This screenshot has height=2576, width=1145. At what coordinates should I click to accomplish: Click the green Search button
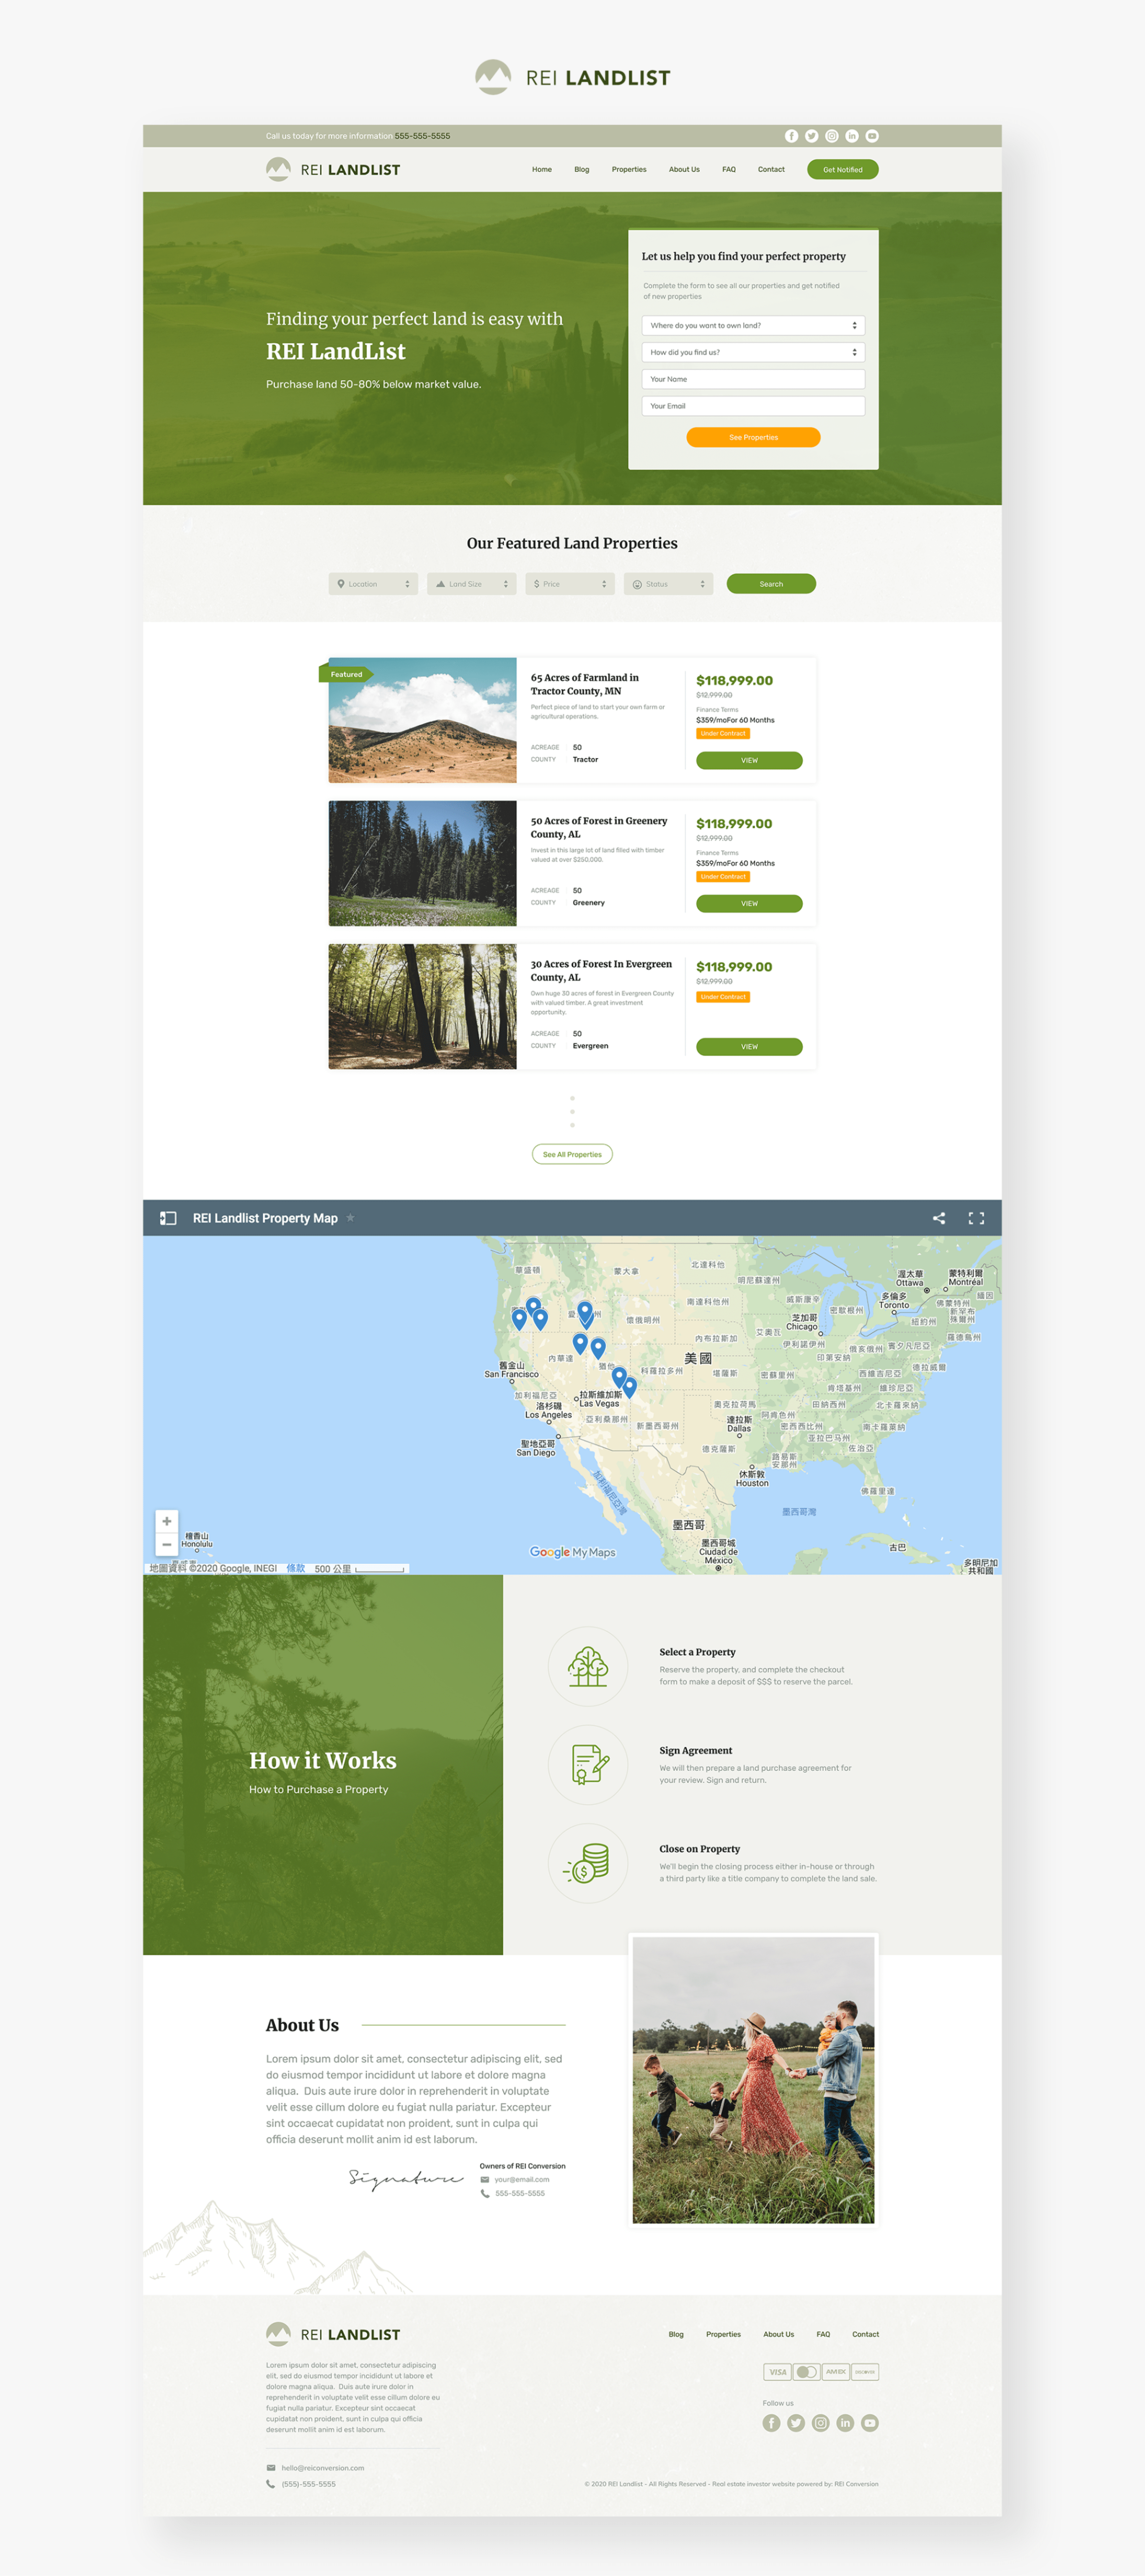coord(771,584)
